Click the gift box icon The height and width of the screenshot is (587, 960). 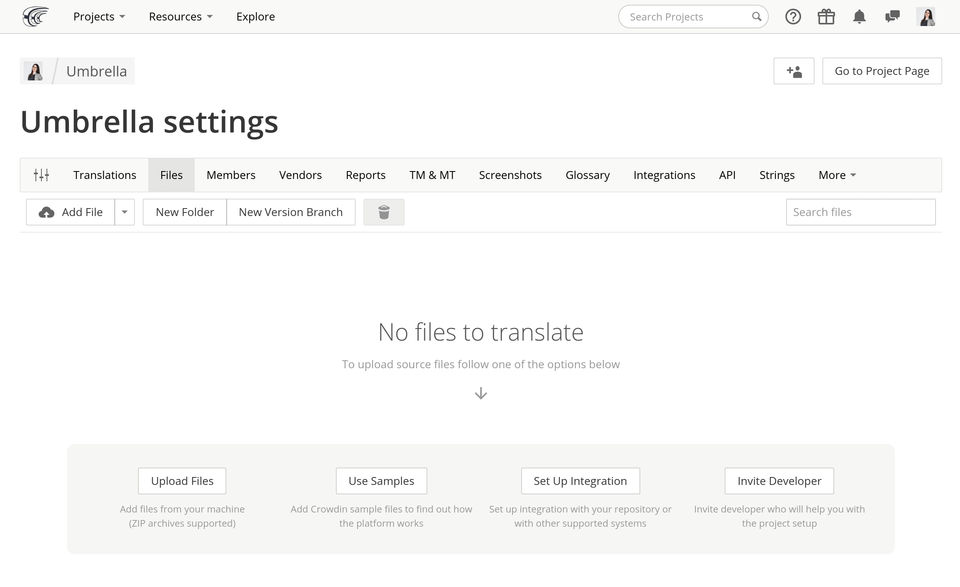click(x=826, y=16)
